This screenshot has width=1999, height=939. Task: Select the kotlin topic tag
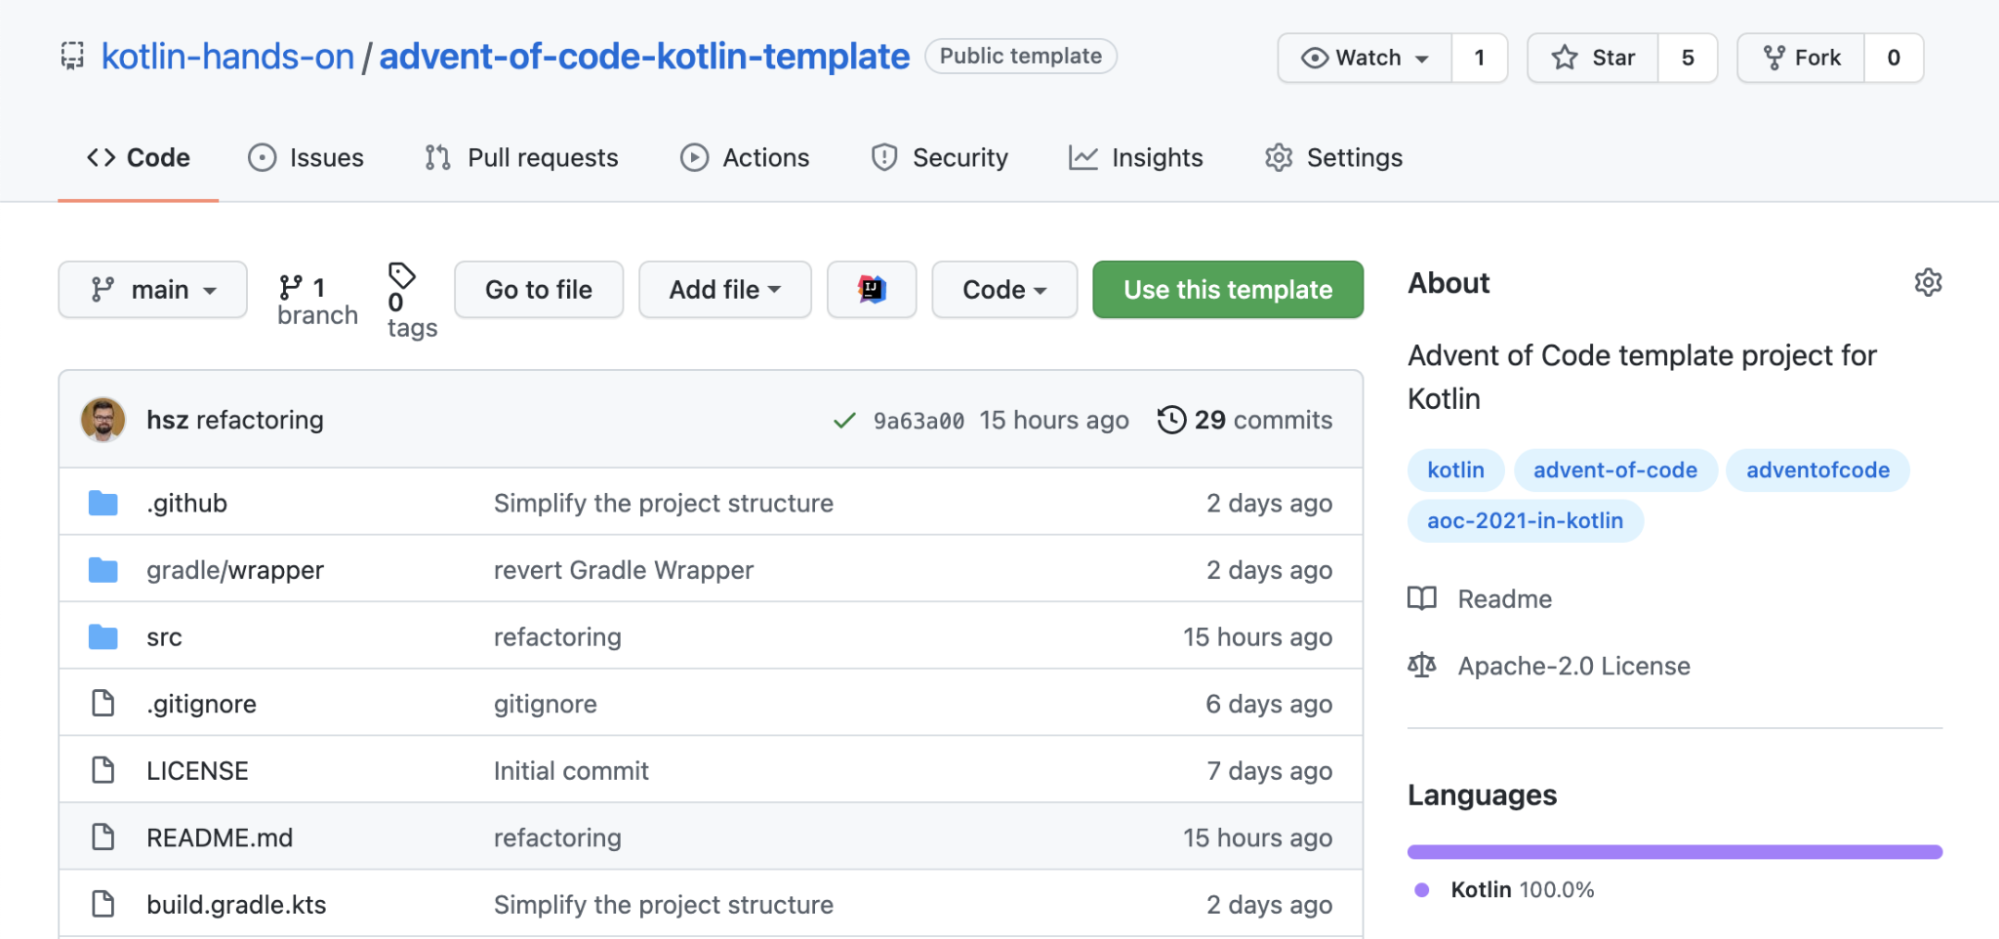coord(1455,470)
